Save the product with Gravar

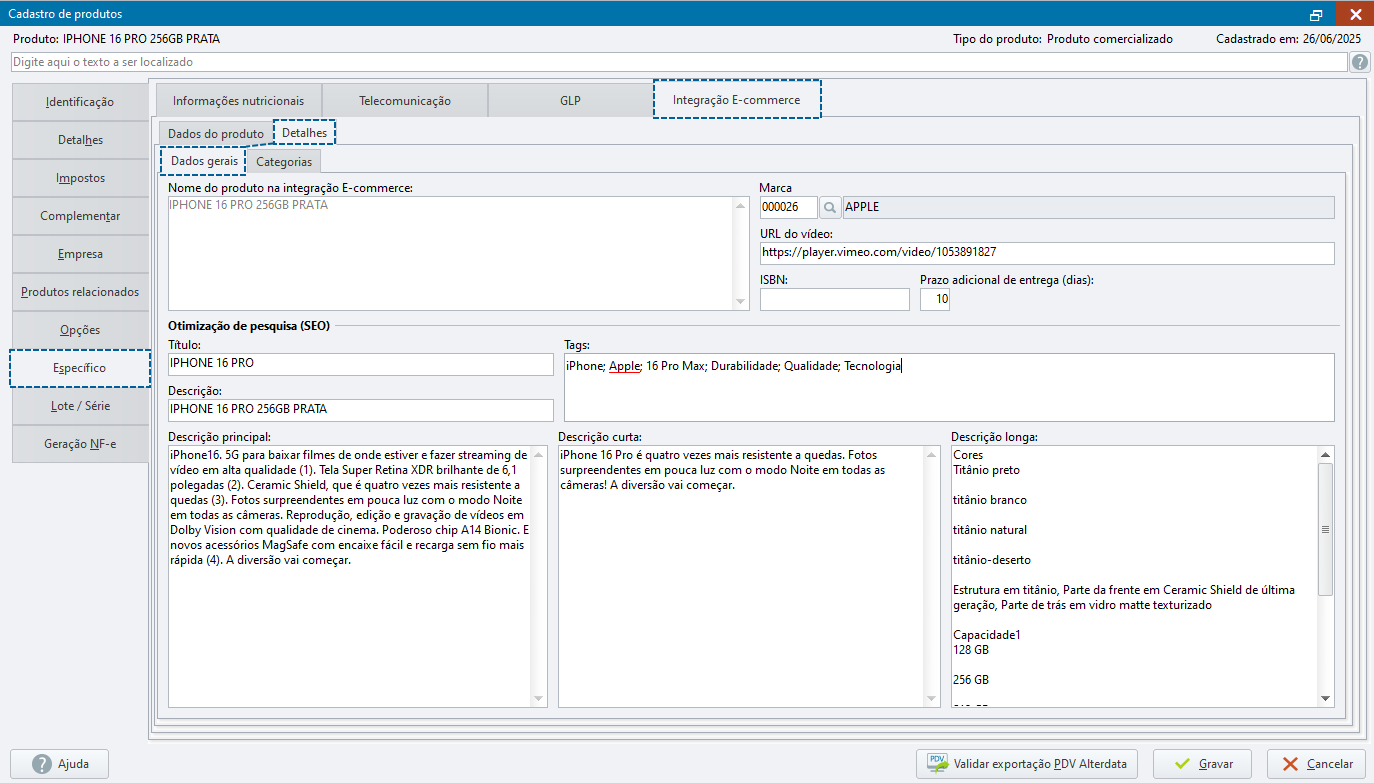(x=1201, y=764)
